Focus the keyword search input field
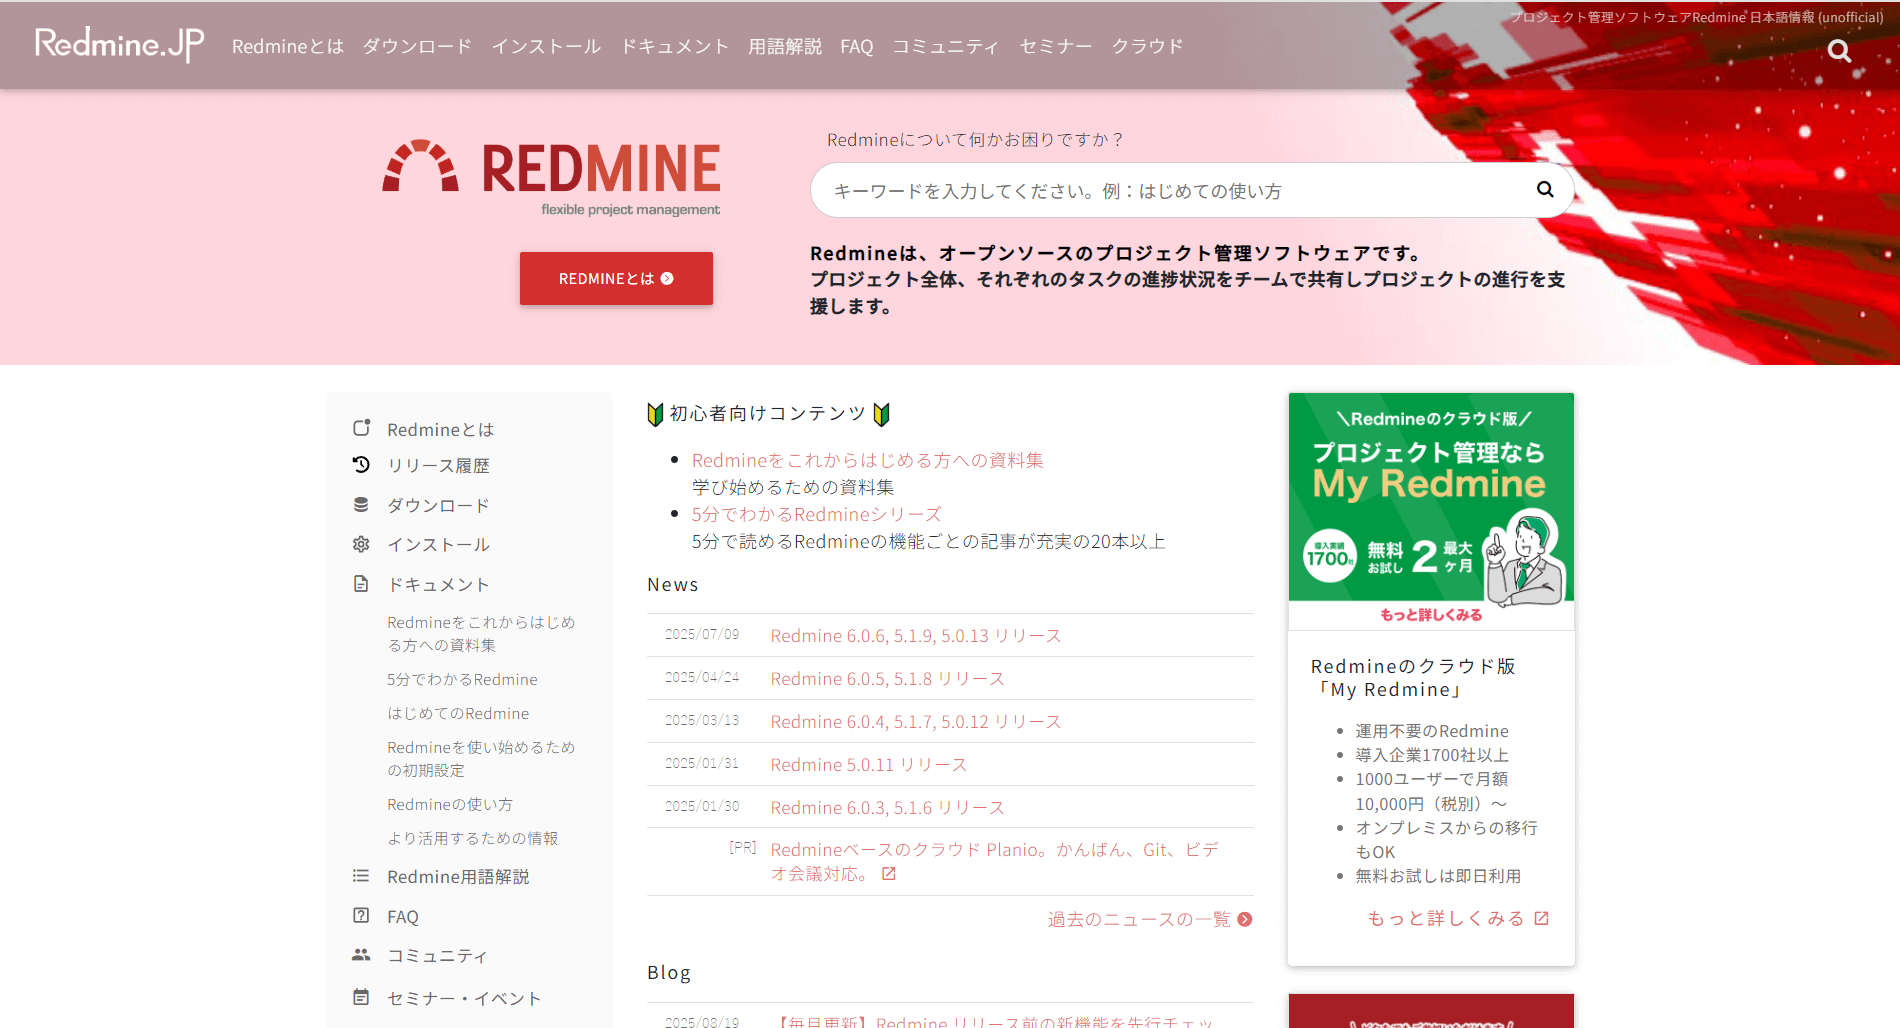 pos(1170,190)
